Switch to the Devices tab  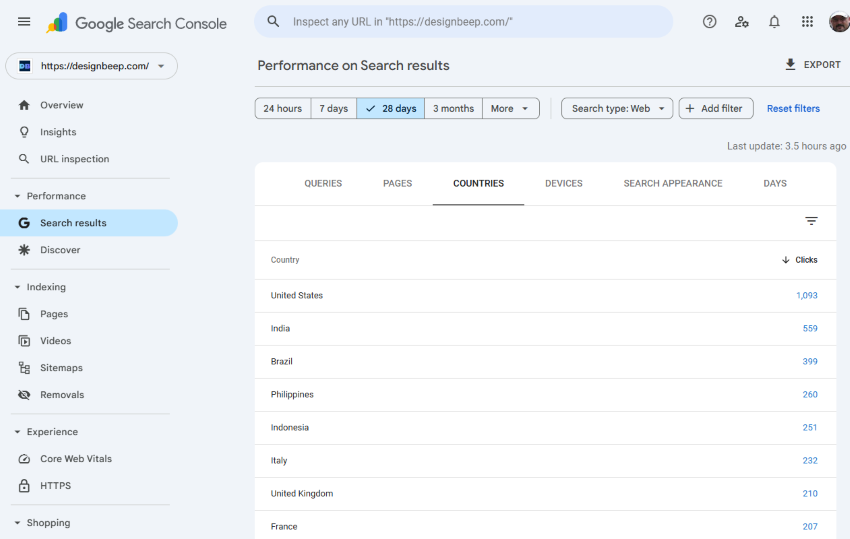click(564, 184)
